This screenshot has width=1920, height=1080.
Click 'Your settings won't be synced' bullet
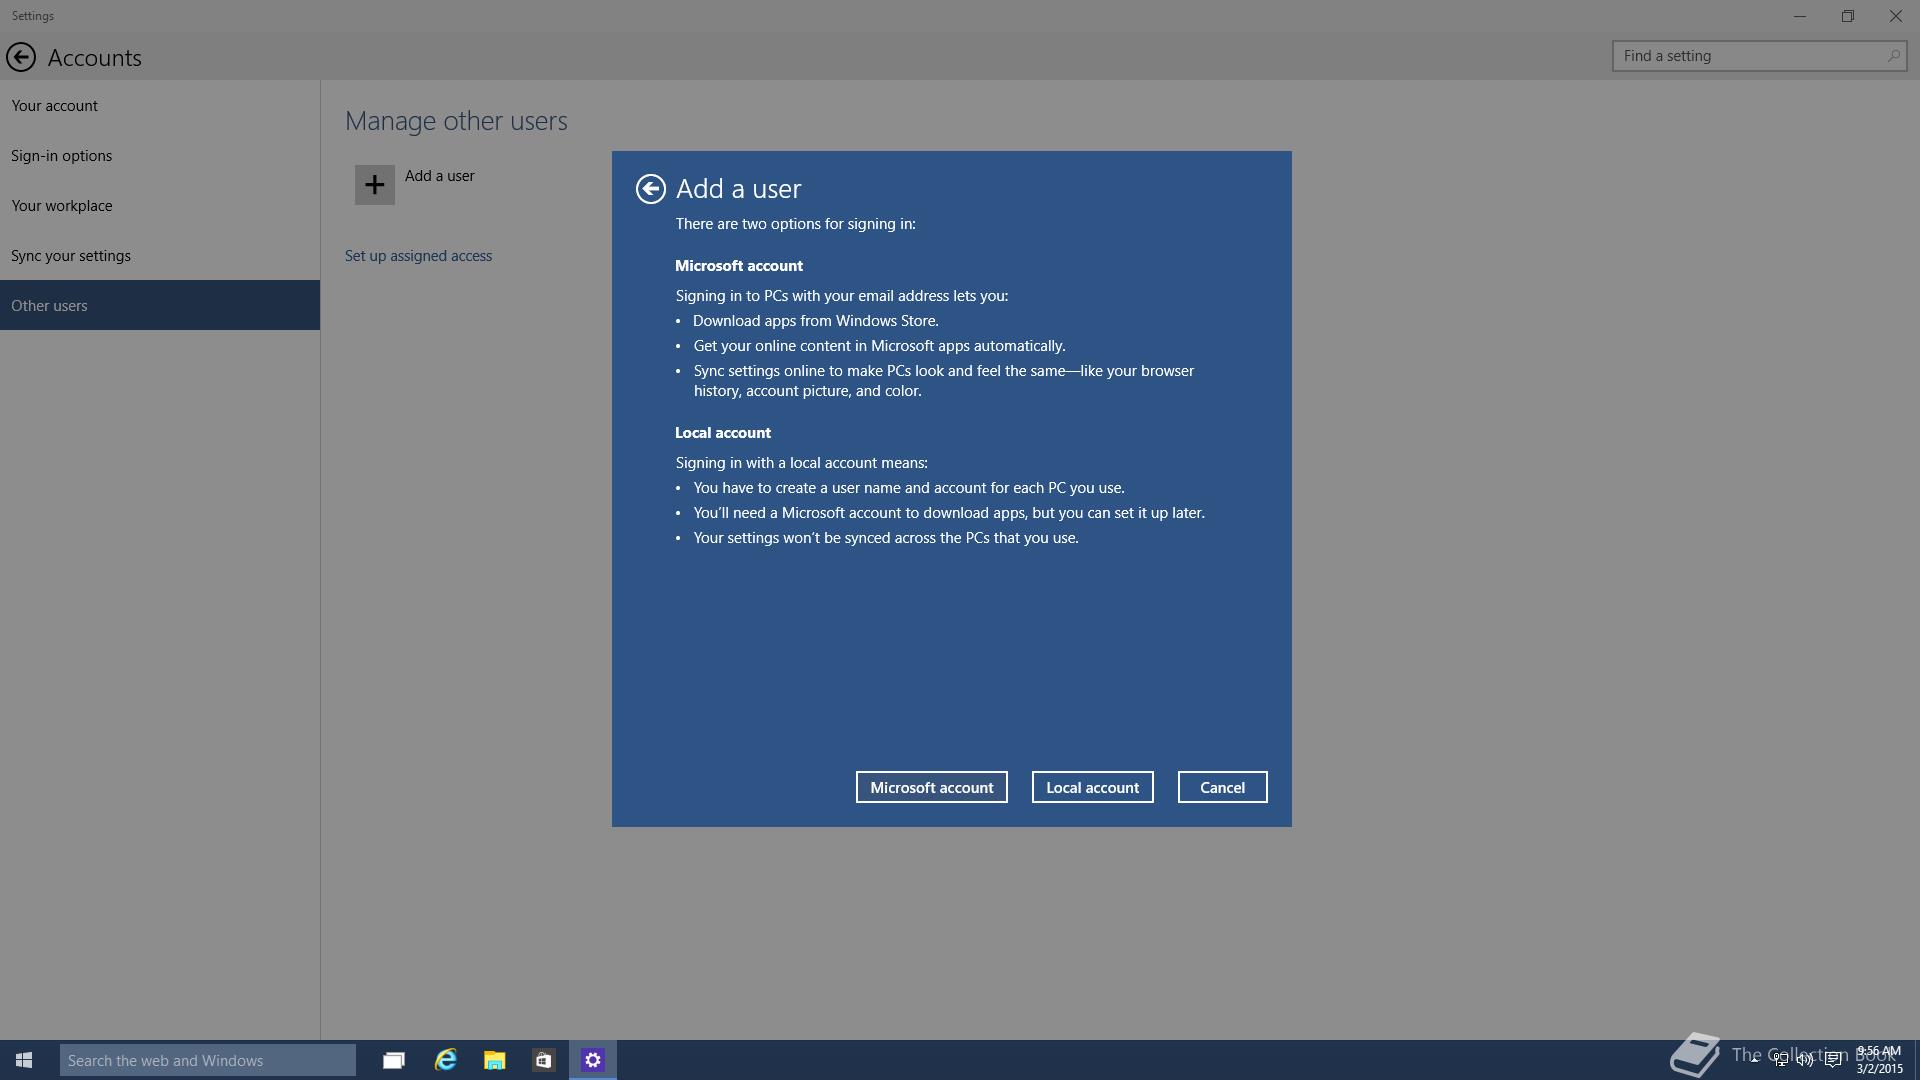(x=886, y=538)
